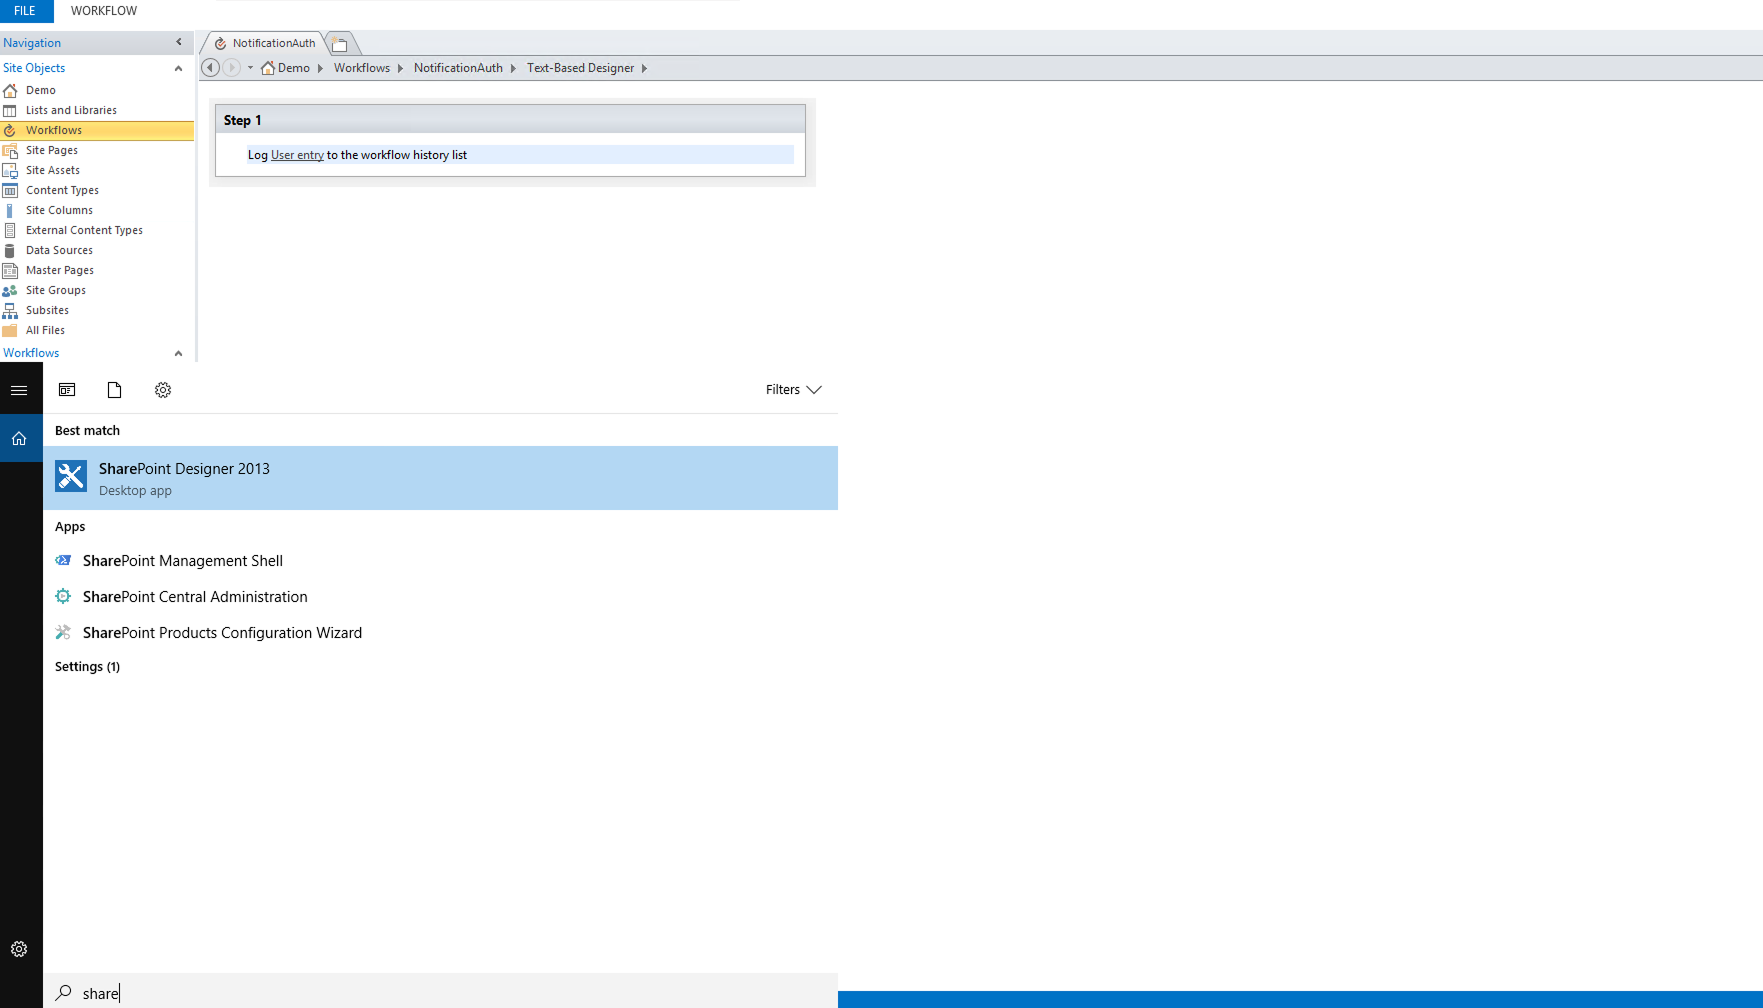The height and width of the screenshot is (1008, 1763).
Task: Click Workflows in the breadcrumb
Action: click(362, 68)
